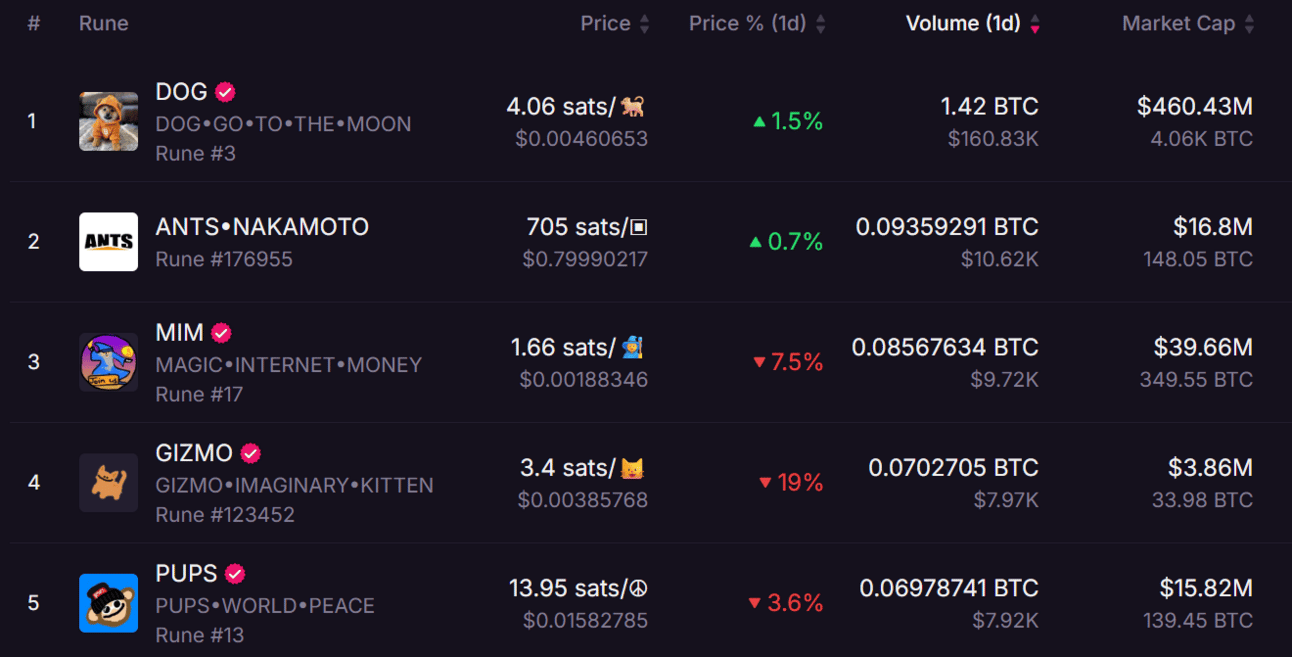Click the ANTS logo icon
Image resolution: width=1292 pixels, height=657 pixels.
(x=108, y=241)
